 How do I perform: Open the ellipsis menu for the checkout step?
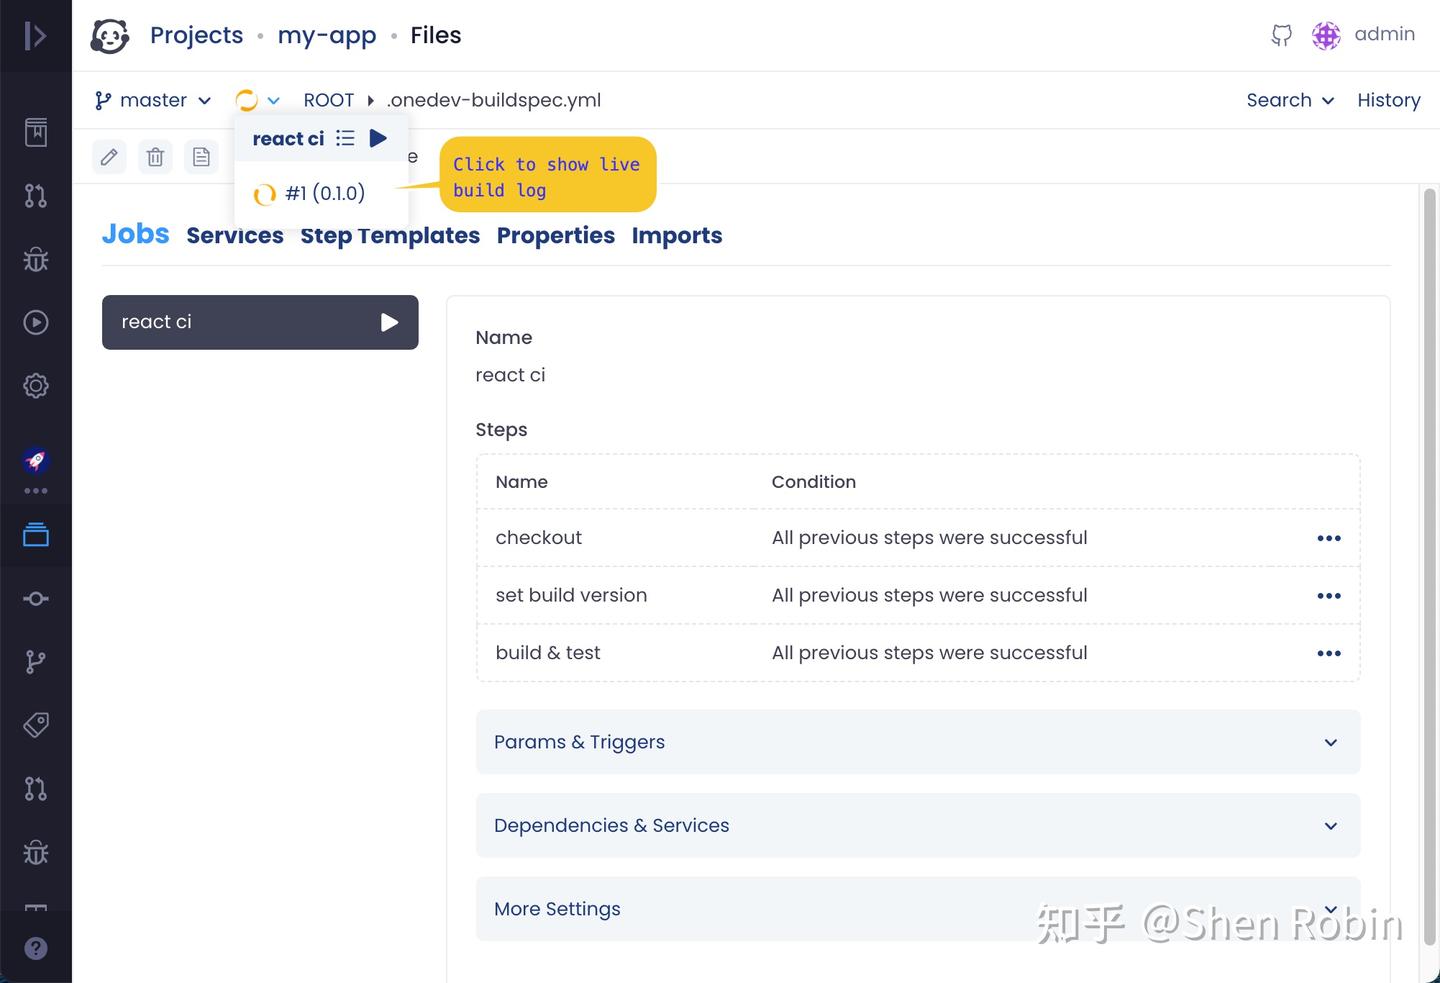[1329, 538]
